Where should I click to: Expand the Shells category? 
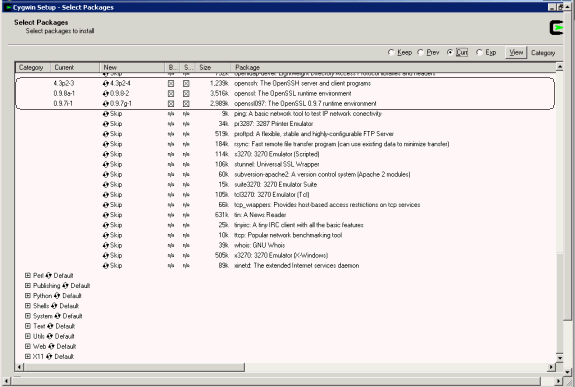pos(28,306)
